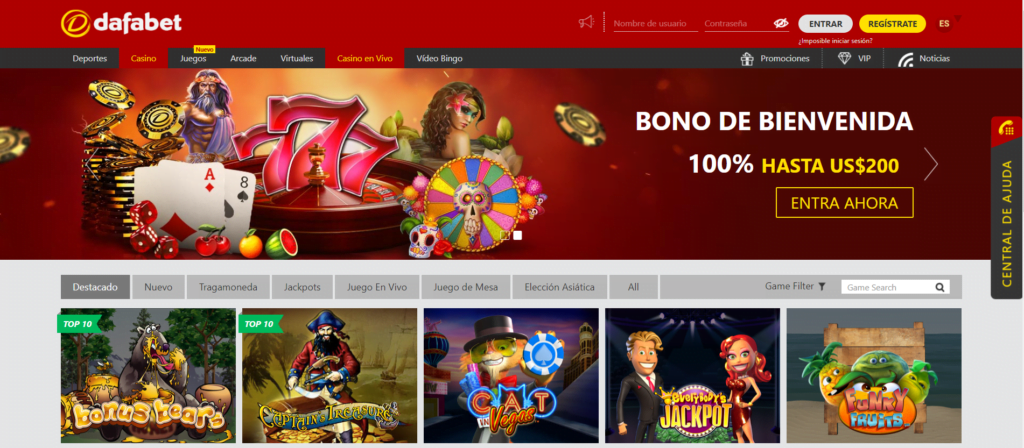The width and height of the screenshot is (1024, 448).
Task: Expand the ES language selector
Action: pyautogui.click(x=944, y=24)
